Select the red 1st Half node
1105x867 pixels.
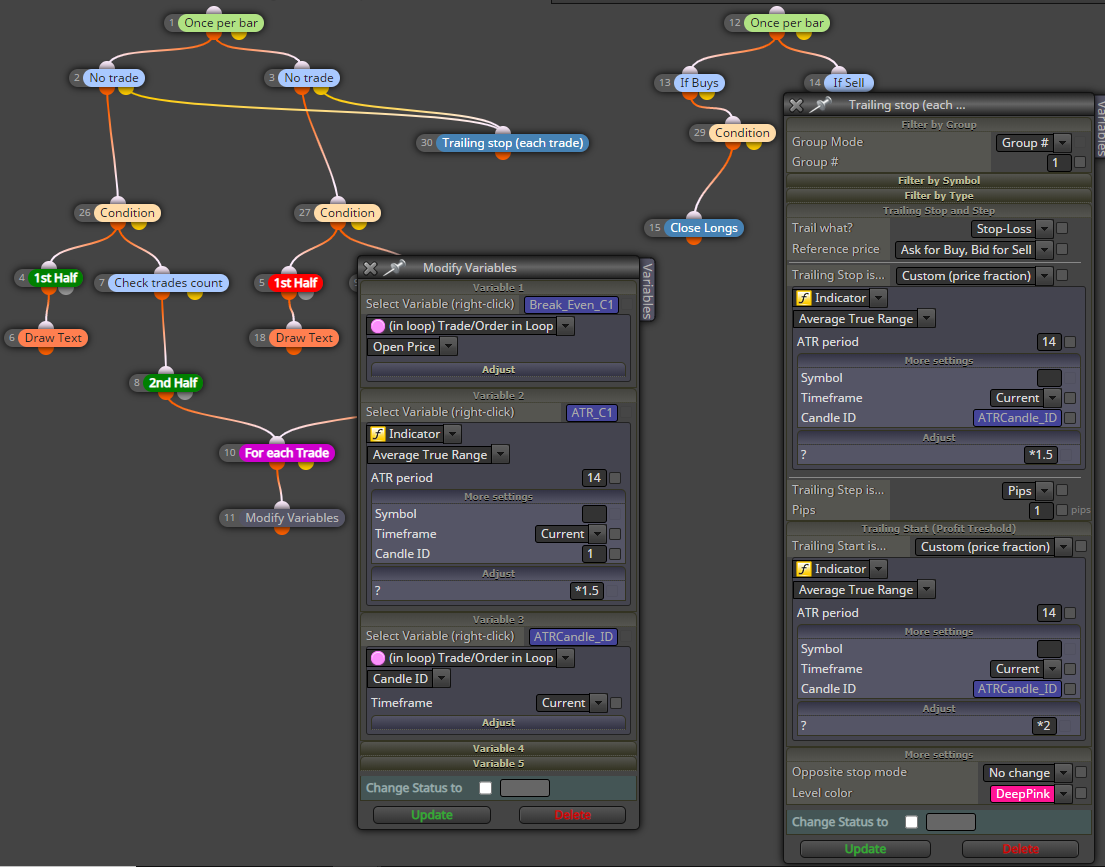pyautogui.click(x=295, y=283)
